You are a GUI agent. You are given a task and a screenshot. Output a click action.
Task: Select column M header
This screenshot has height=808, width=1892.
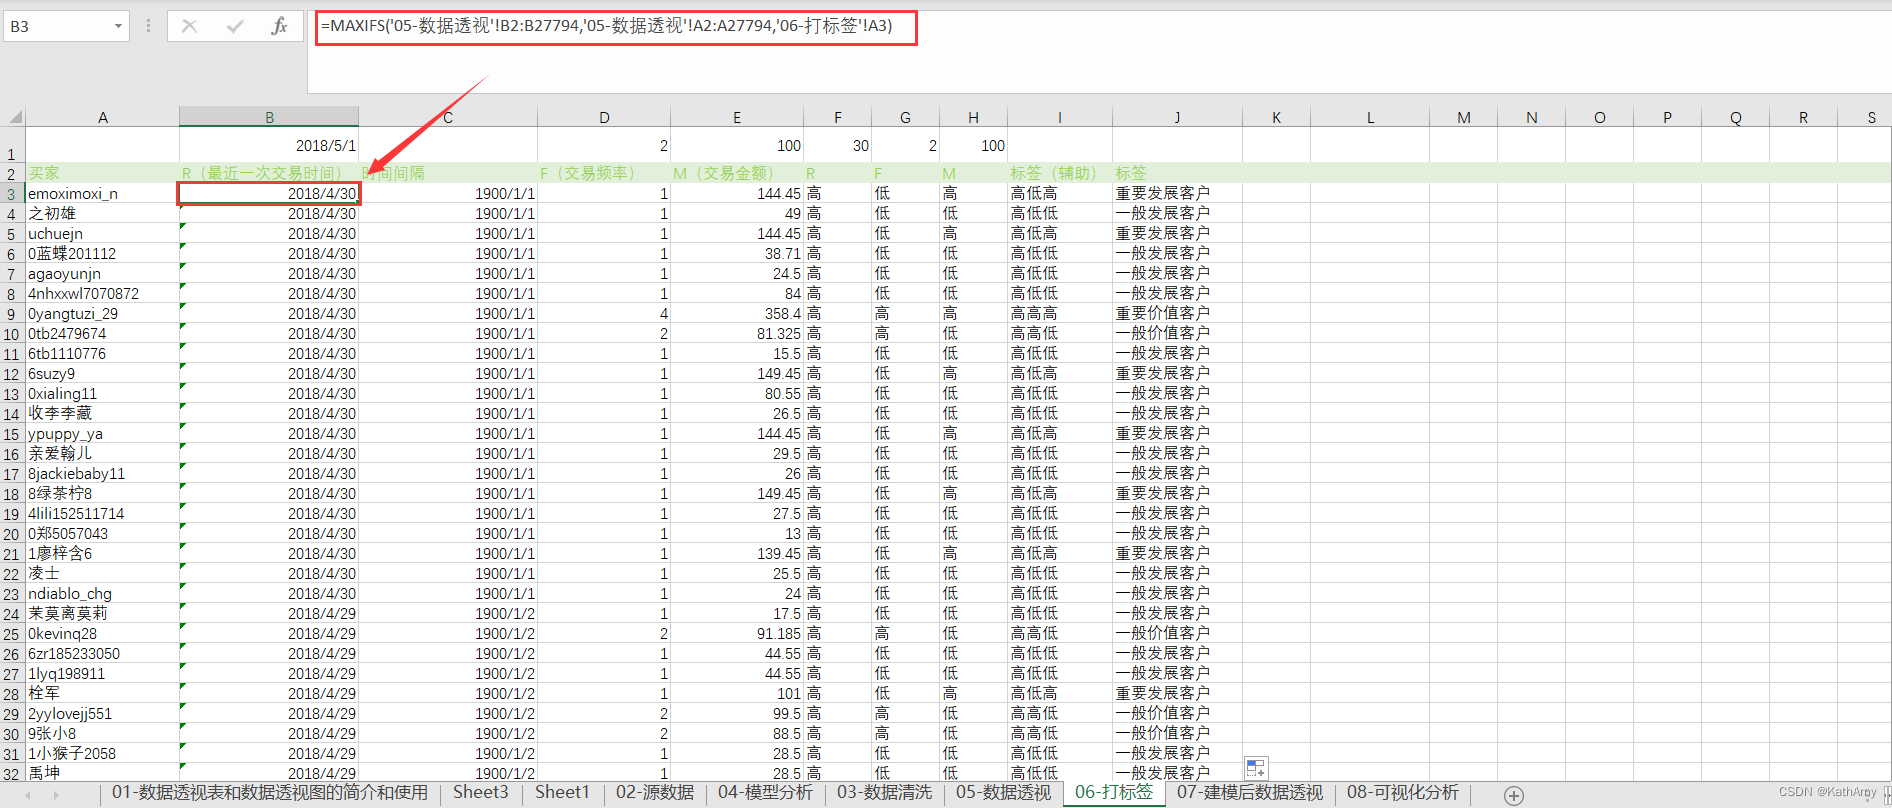click(1463, 117)
